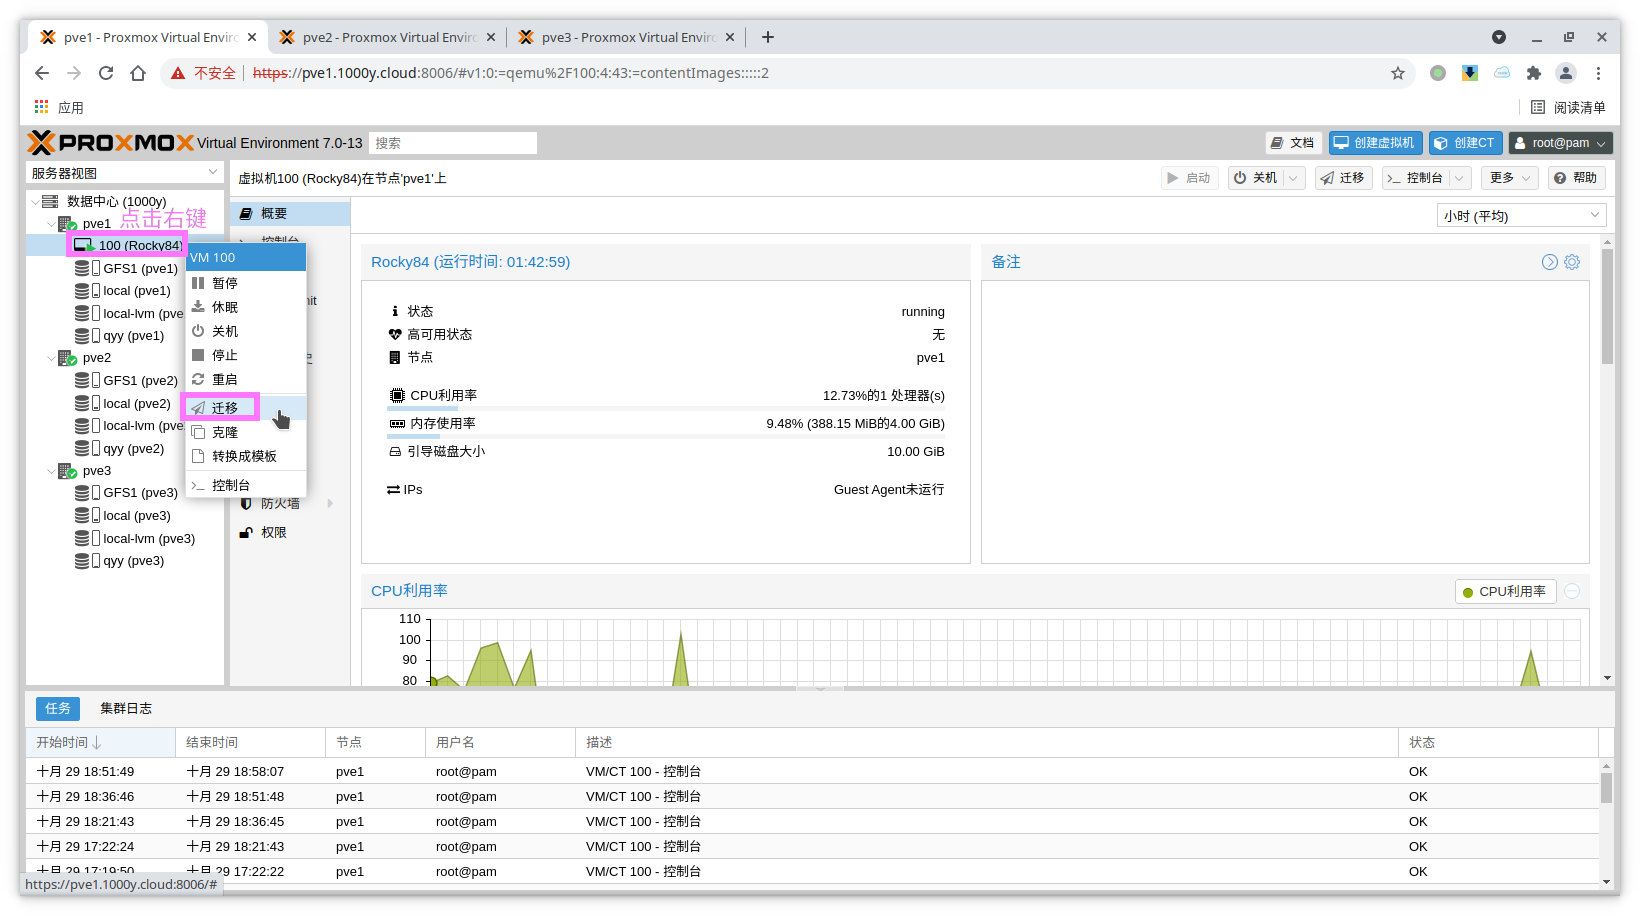This screenshot has height=916, width=1640.
Task: Click the Proxmox logo
Action: point(110,143)
